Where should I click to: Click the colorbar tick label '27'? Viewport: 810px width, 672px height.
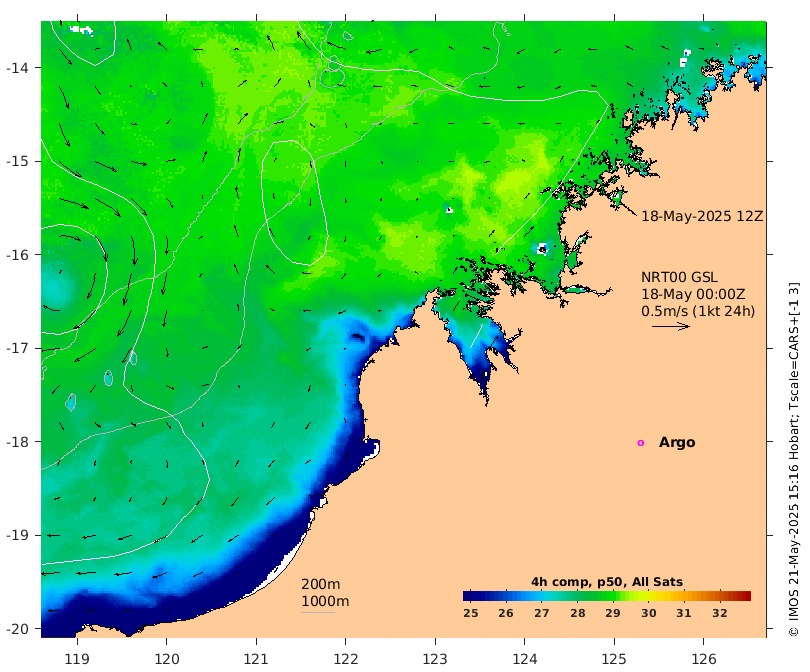tap(541, 613)
